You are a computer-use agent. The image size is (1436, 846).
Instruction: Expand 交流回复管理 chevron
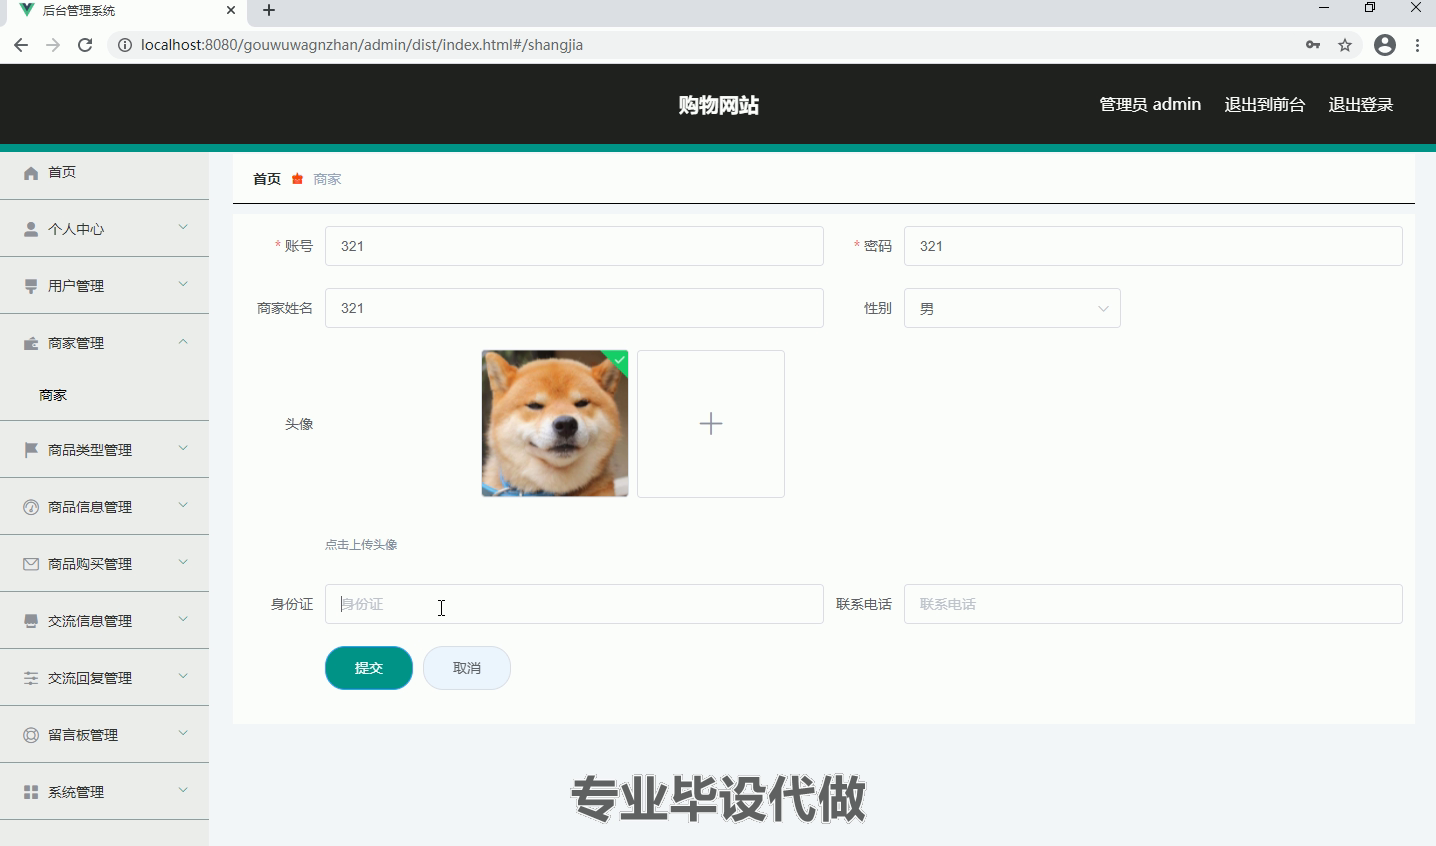[x=183, y=676]
